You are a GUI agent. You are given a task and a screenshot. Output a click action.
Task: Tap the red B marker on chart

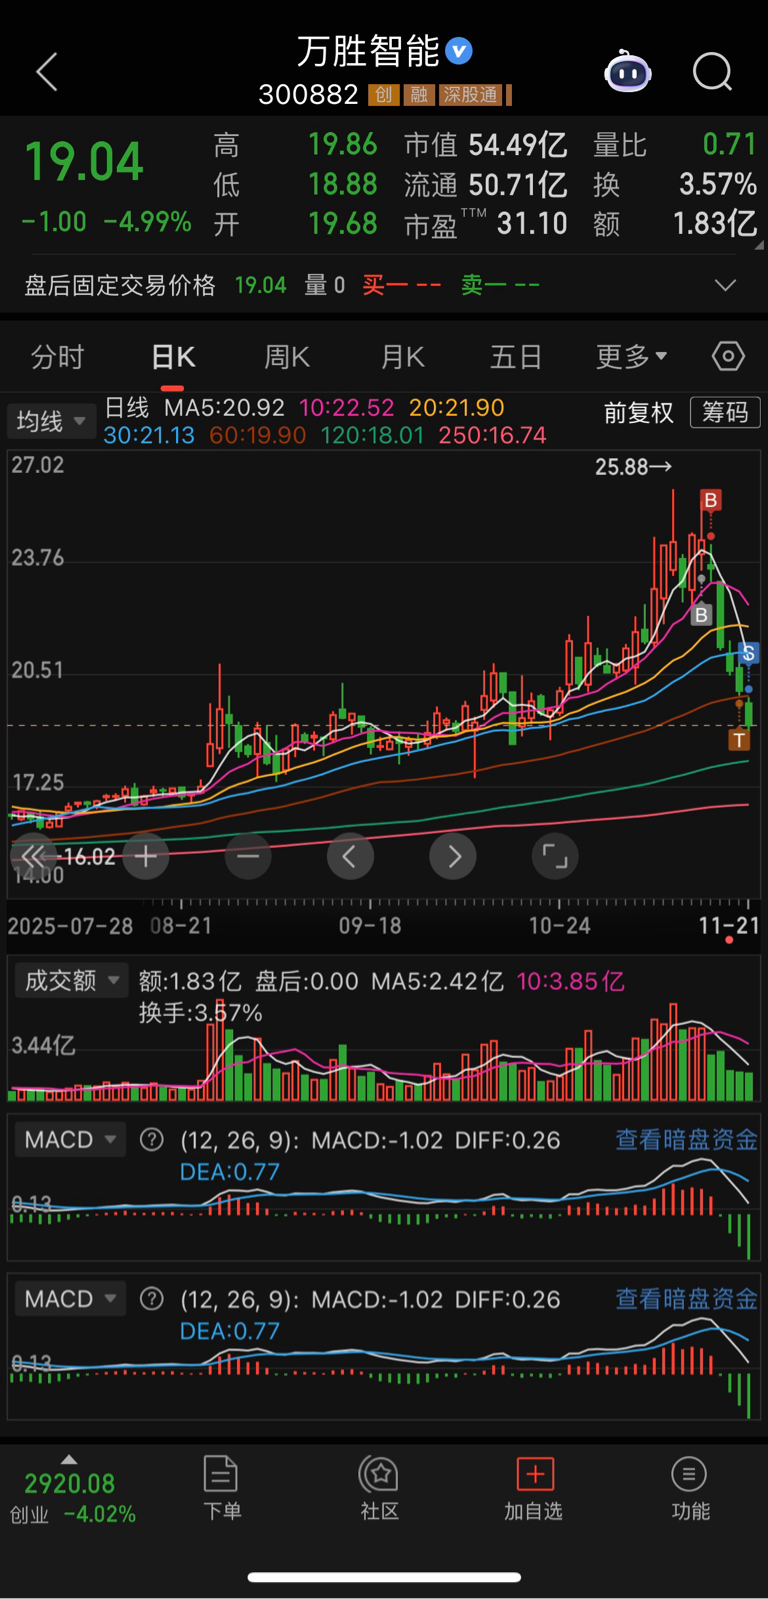coord(711,500)
